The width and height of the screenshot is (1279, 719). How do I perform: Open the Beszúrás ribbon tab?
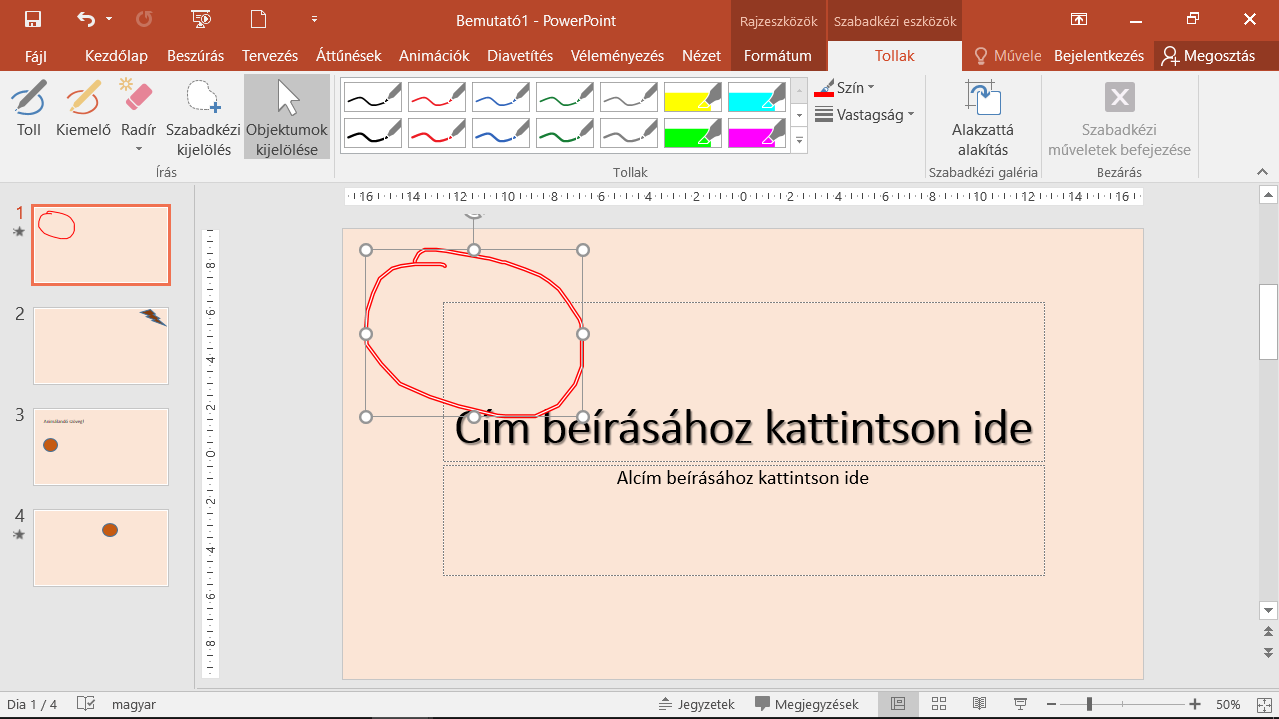pos(195,56)
